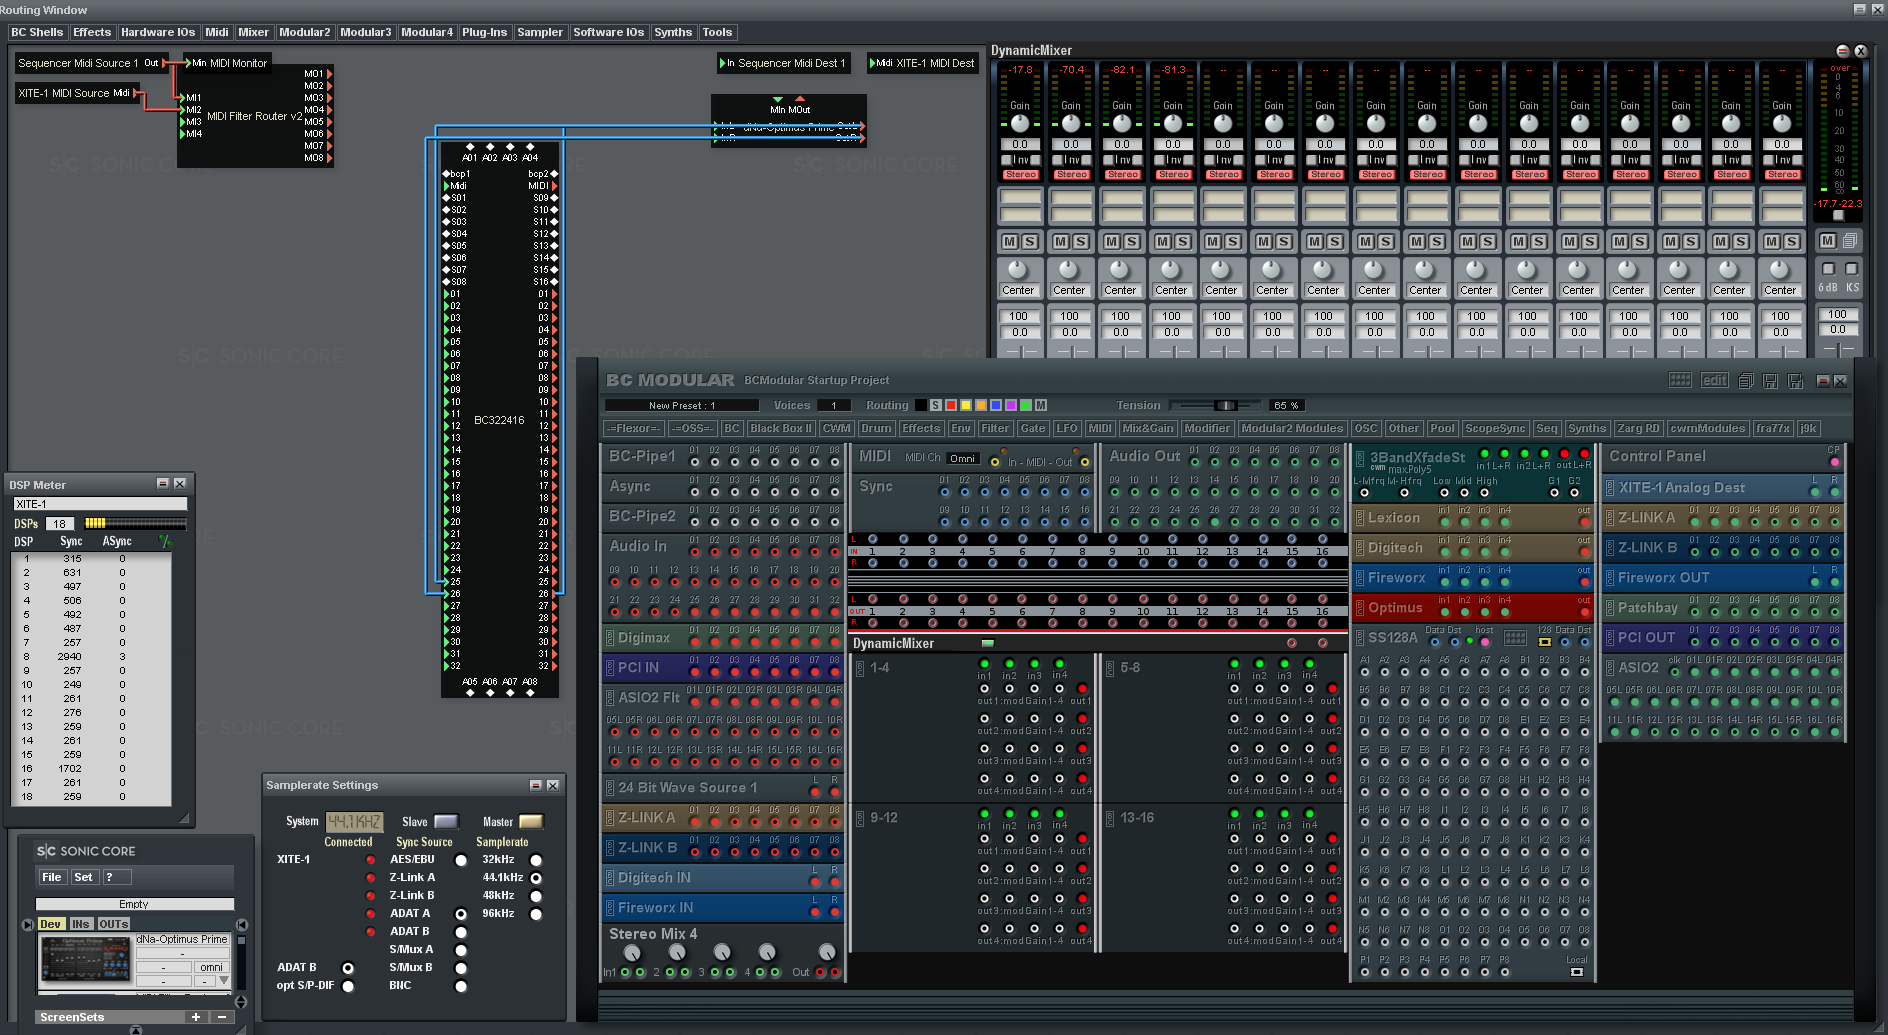Click the SS128A keypad icon
Viewport: 1888px width, 1035px height.
click(x=1515, y=637)
